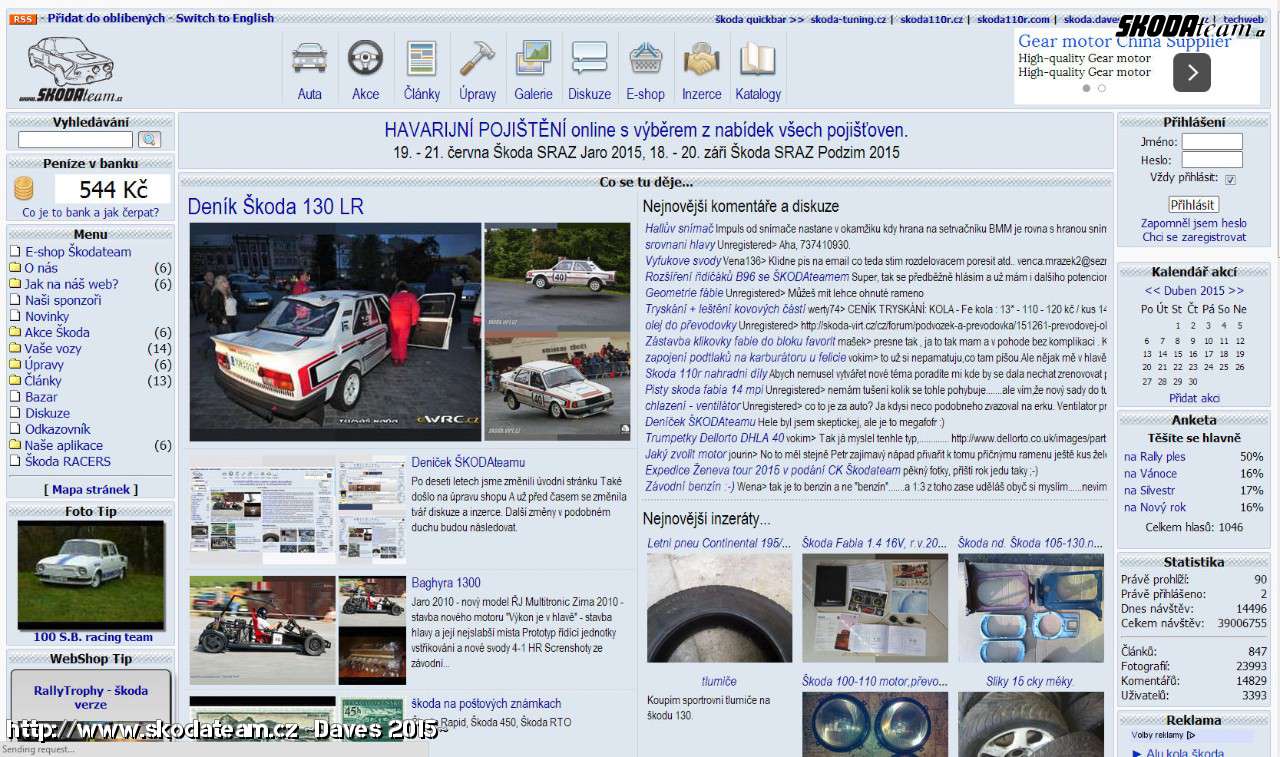Go to previous month in Kalendář akcí
The image size is (1280, 757).
pos(1152,291)
